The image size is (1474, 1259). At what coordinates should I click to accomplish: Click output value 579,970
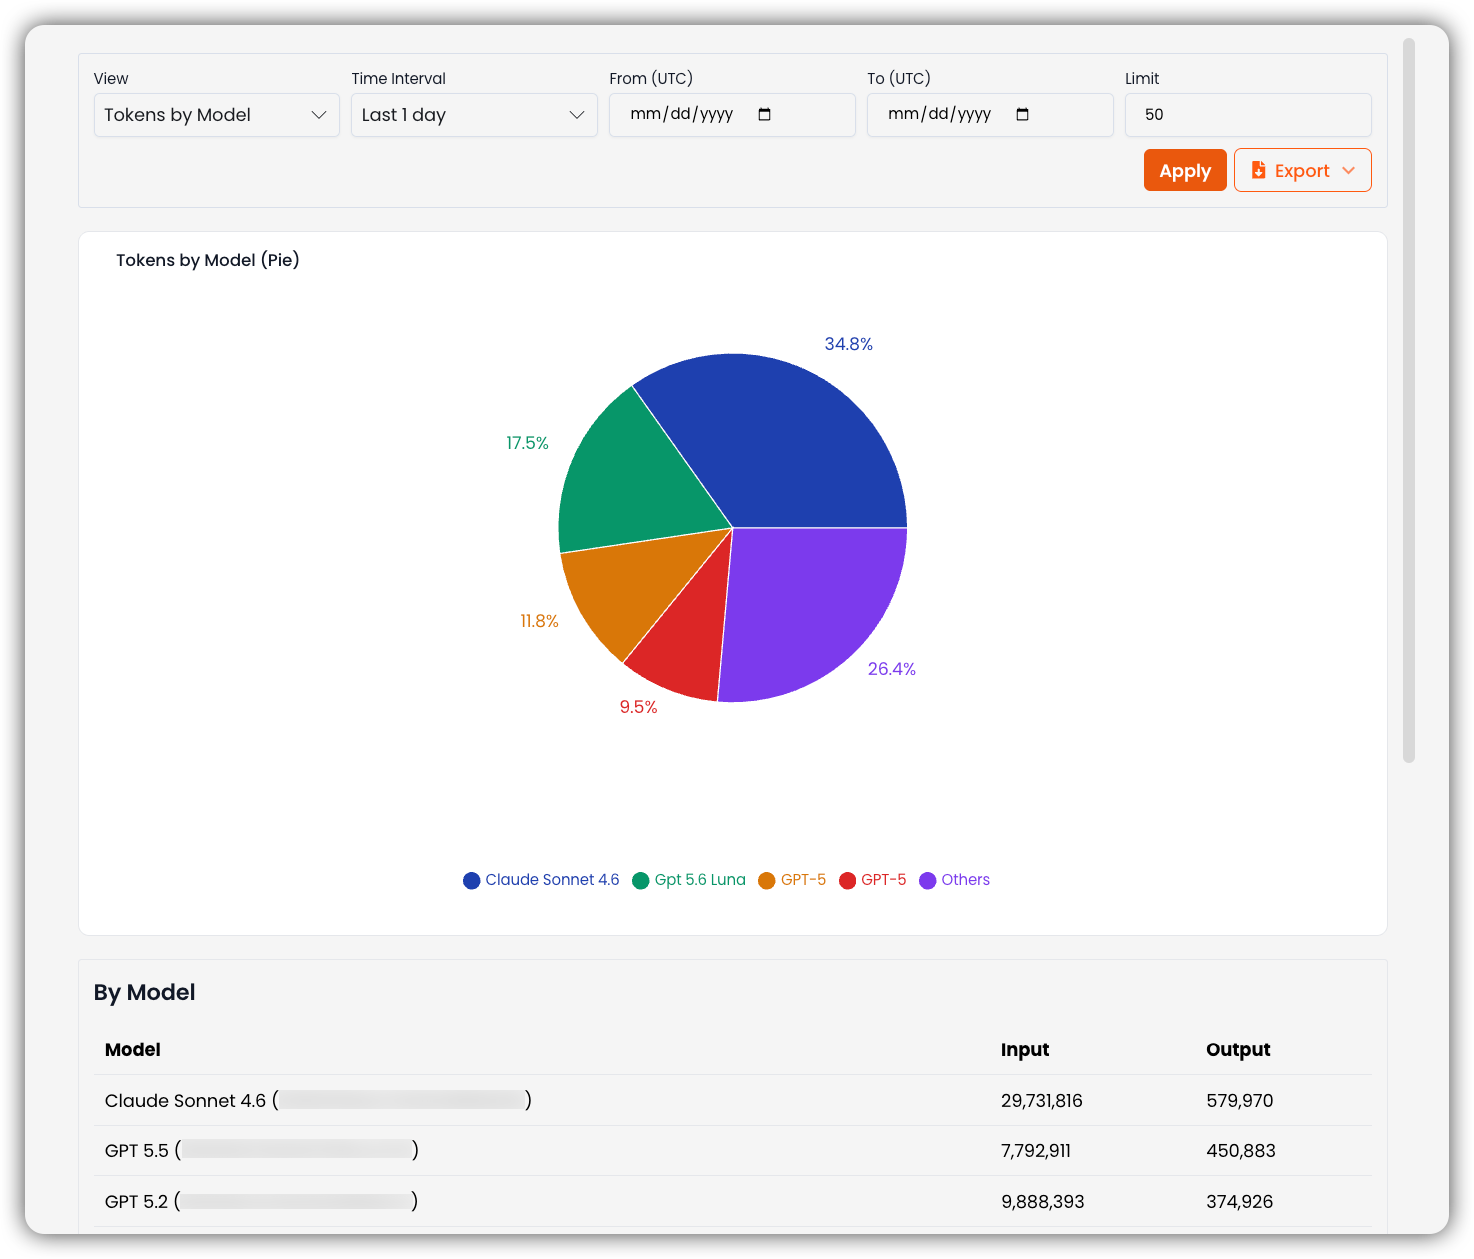1240,1101
